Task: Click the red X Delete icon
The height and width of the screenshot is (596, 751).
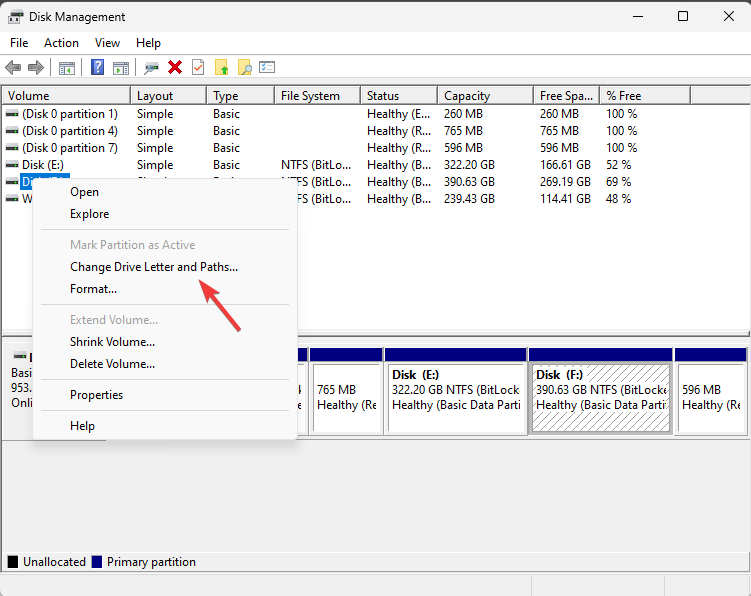Action: 175,68
